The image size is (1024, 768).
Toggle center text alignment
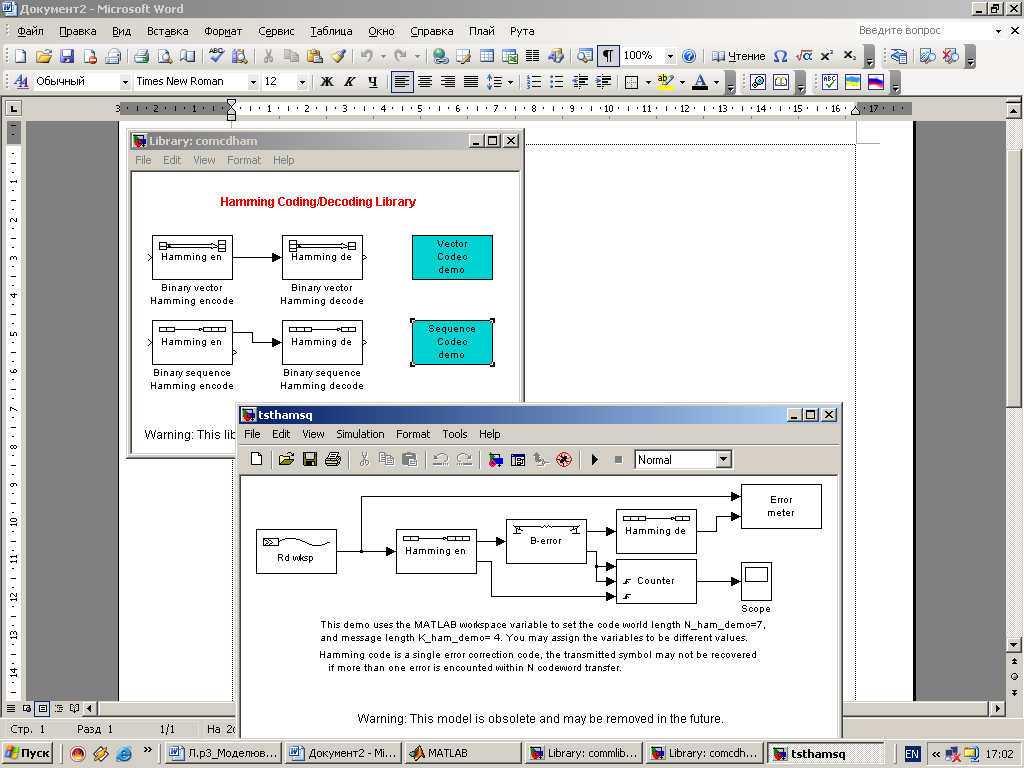click(425, 82)
